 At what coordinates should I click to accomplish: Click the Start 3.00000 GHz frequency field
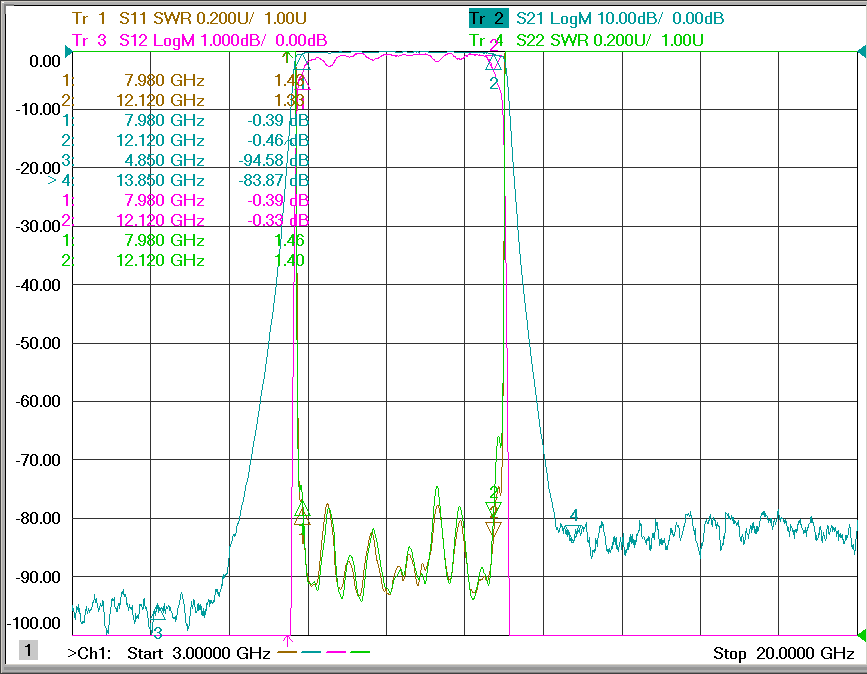[x=199, y=654]
